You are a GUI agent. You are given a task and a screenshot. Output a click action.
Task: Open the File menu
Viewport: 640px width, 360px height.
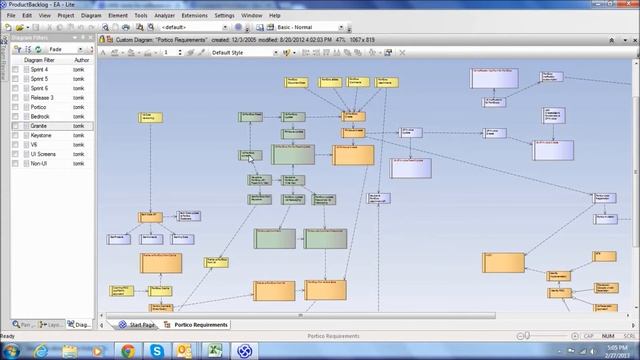point(11,16)
